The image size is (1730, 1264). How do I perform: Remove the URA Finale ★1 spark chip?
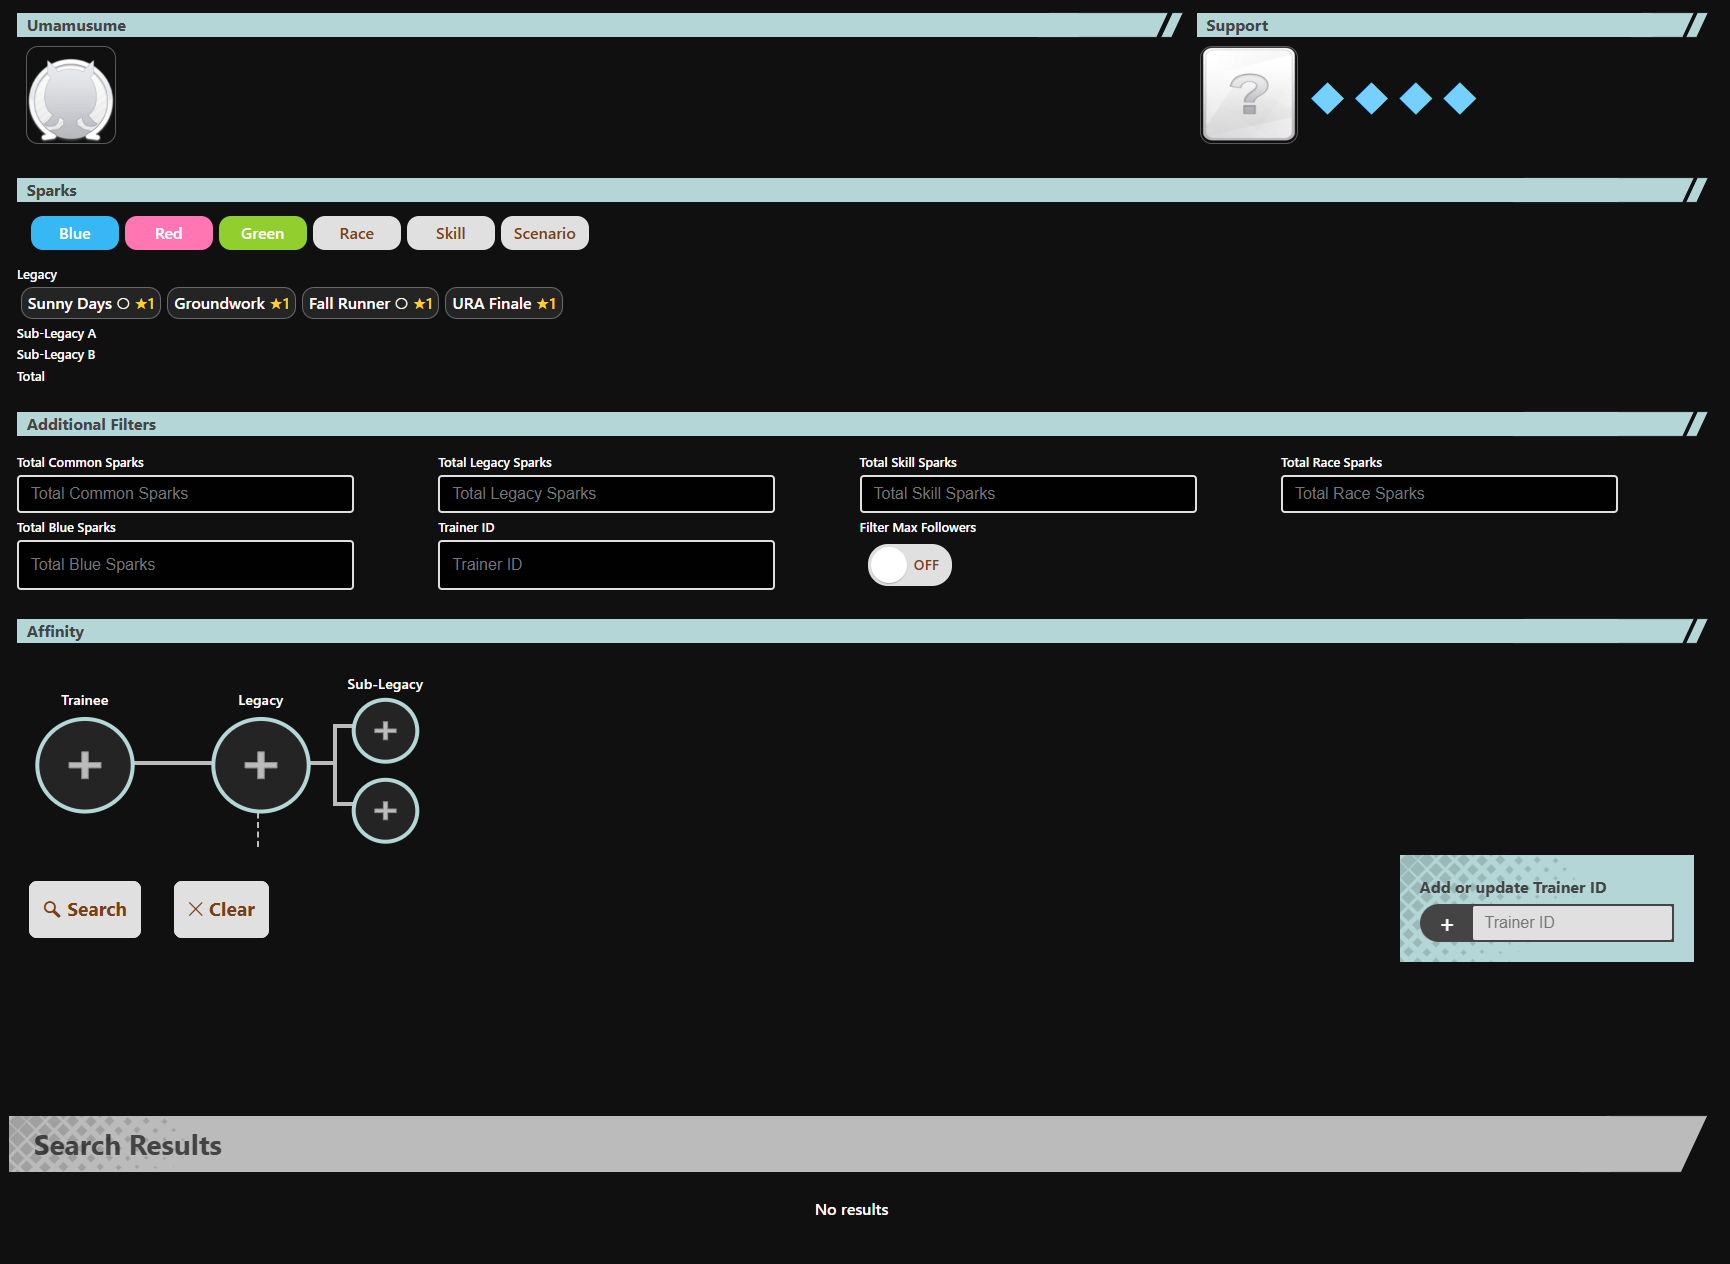(504, 303)
